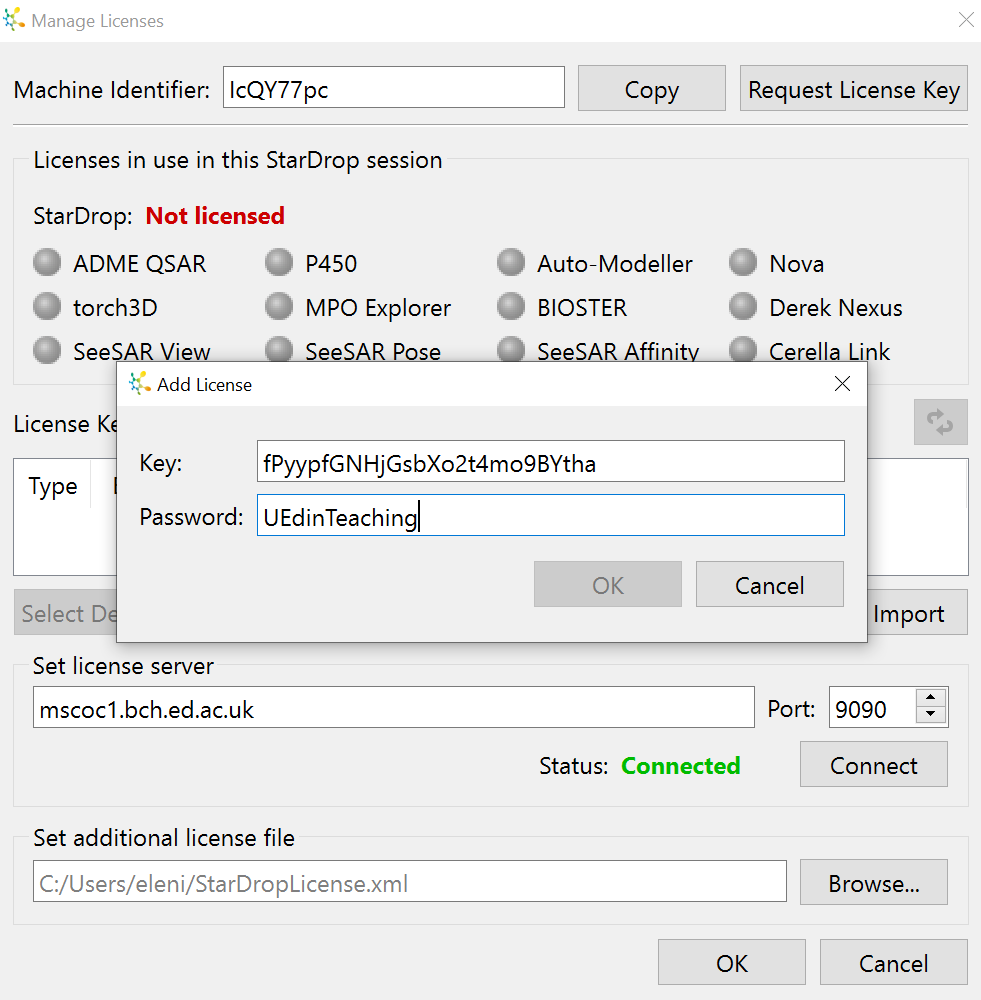The height and width of the screenshot is (1000, 981).
Task: Click the red Not licensed status text
Action: (x=215, y=216)
